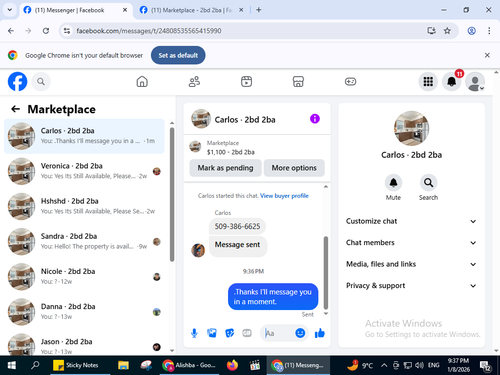Screen dimensions: 500x375
Task: Open the Marketplace storefront icon
Action: tap(298, 82)
